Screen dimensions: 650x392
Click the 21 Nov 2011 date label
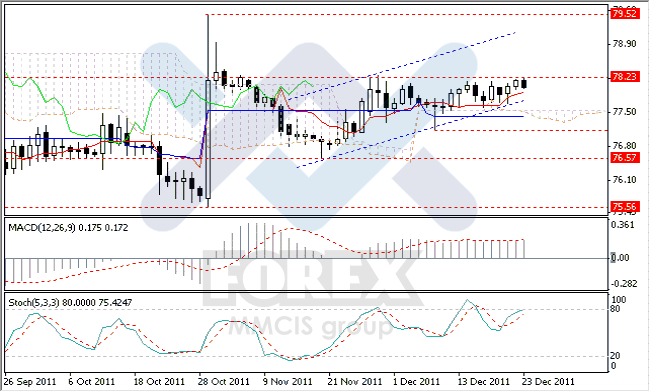click(x=354, y=382)
